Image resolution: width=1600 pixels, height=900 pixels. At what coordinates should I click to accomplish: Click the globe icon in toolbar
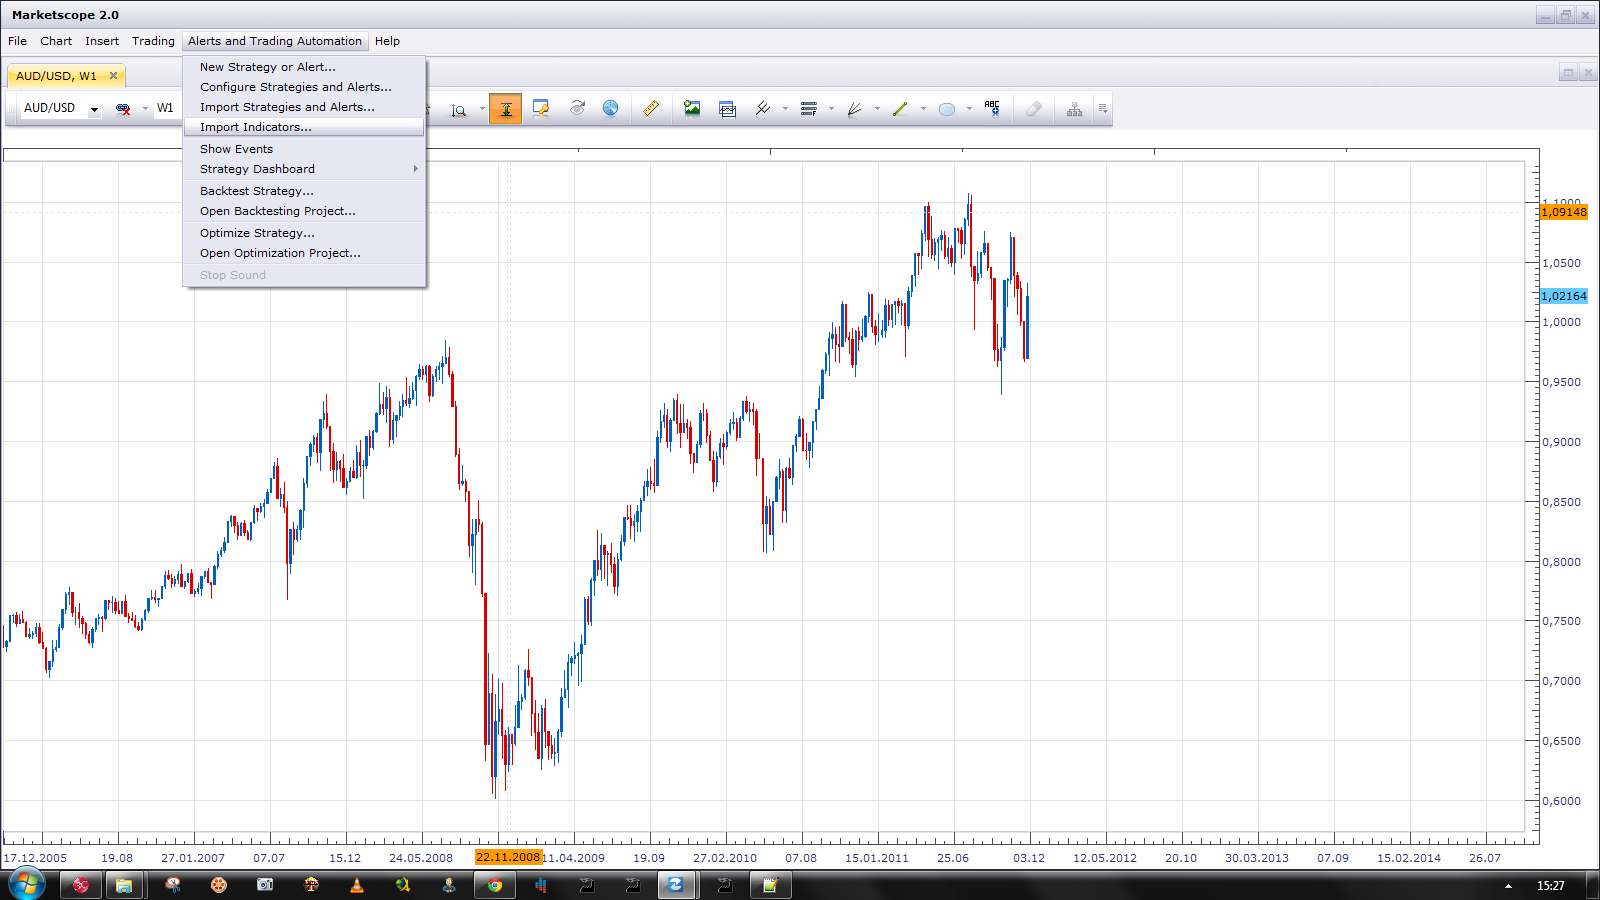click(610, 108)
